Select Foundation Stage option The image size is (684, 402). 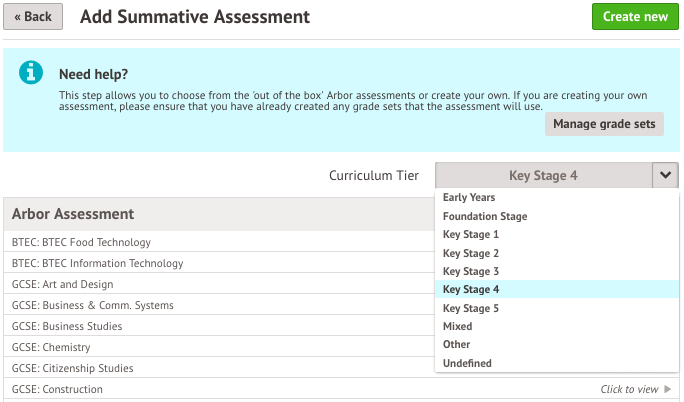click(x=557, y=216)
